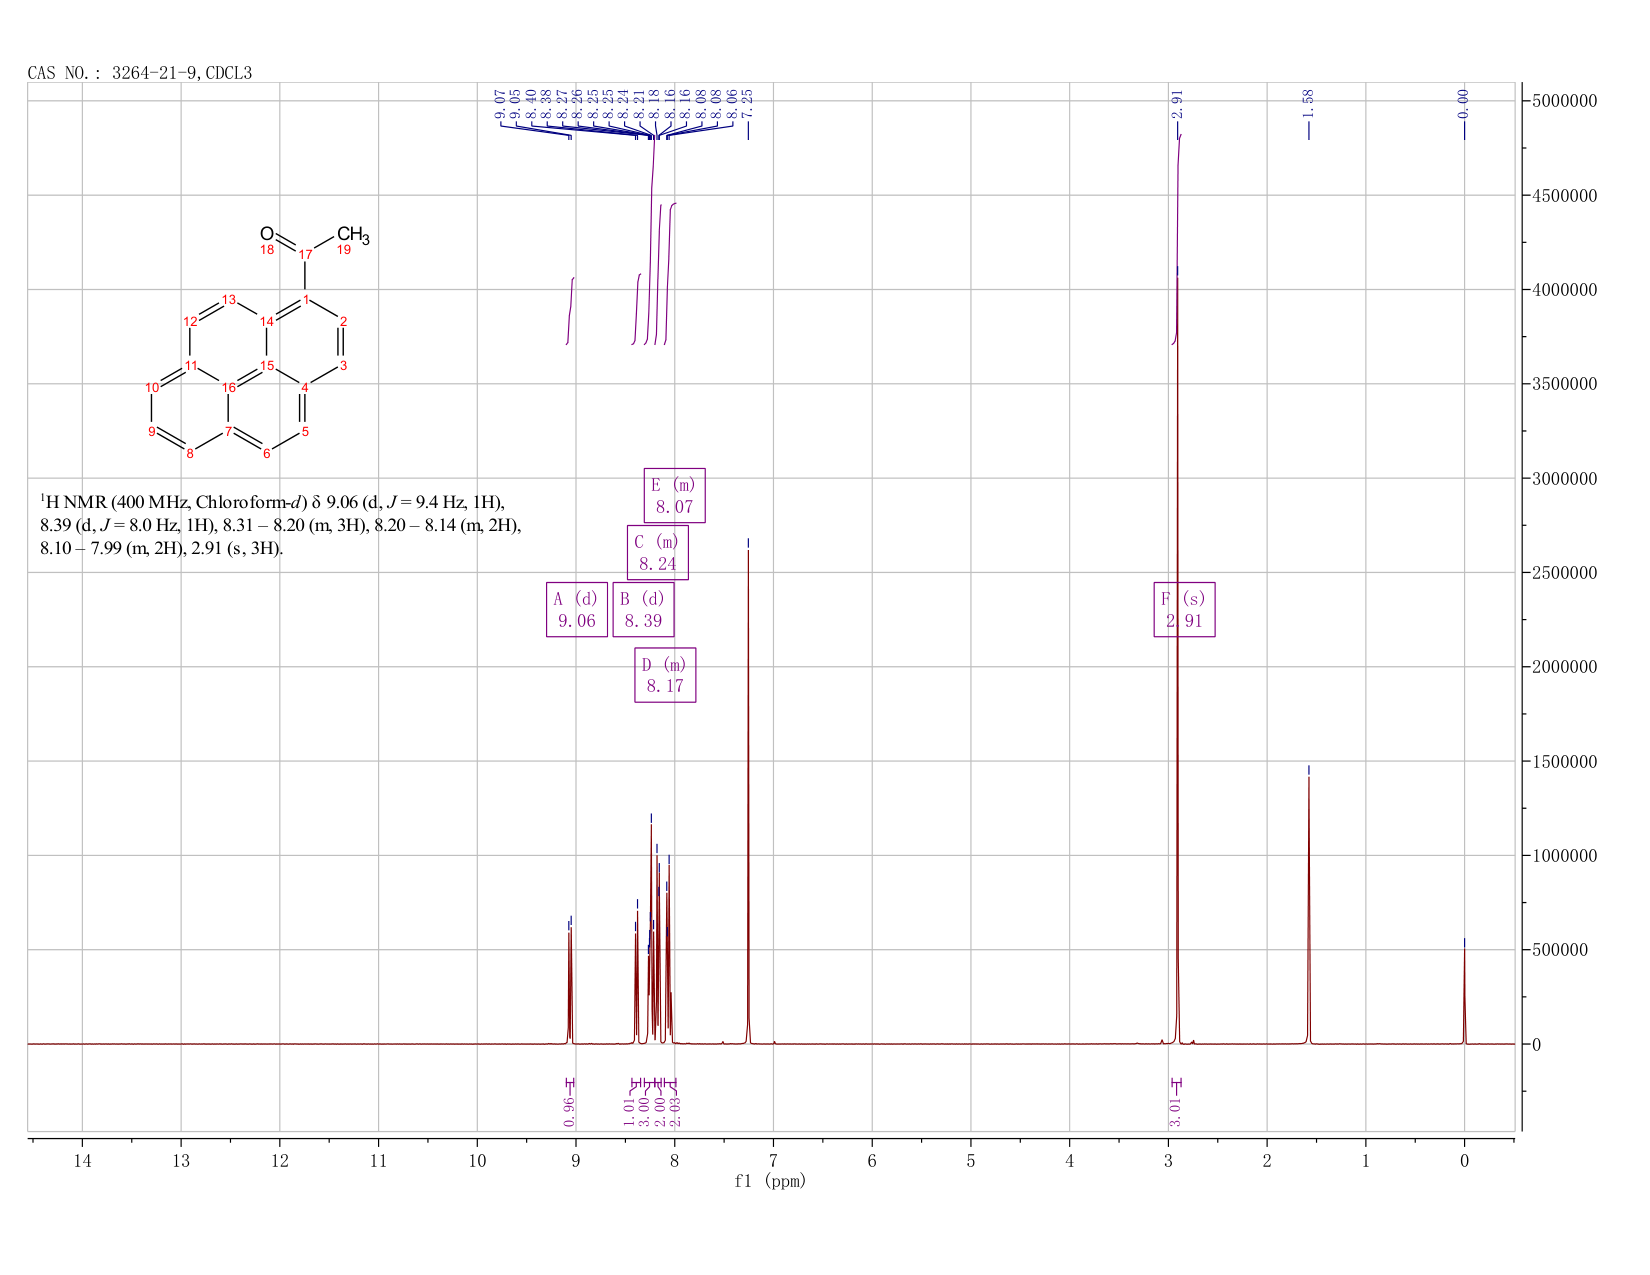Image resolution: width=1650 pixels, height=1275 pixels.
Task: Click the 12 tick label on ppm axis
Action: click(x=280, y=1160)
